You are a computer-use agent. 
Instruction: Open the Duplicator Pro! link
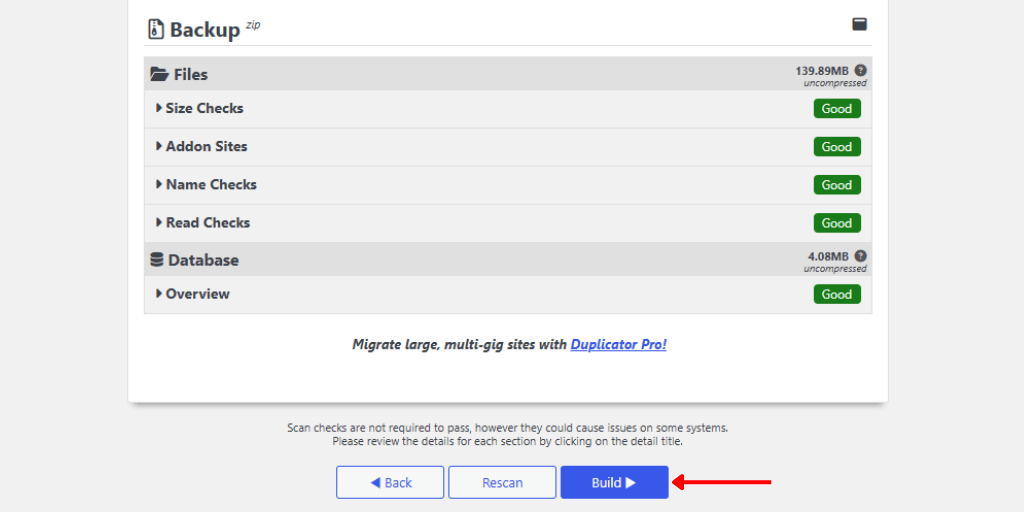pyautogui.click(x=618, y=344)
